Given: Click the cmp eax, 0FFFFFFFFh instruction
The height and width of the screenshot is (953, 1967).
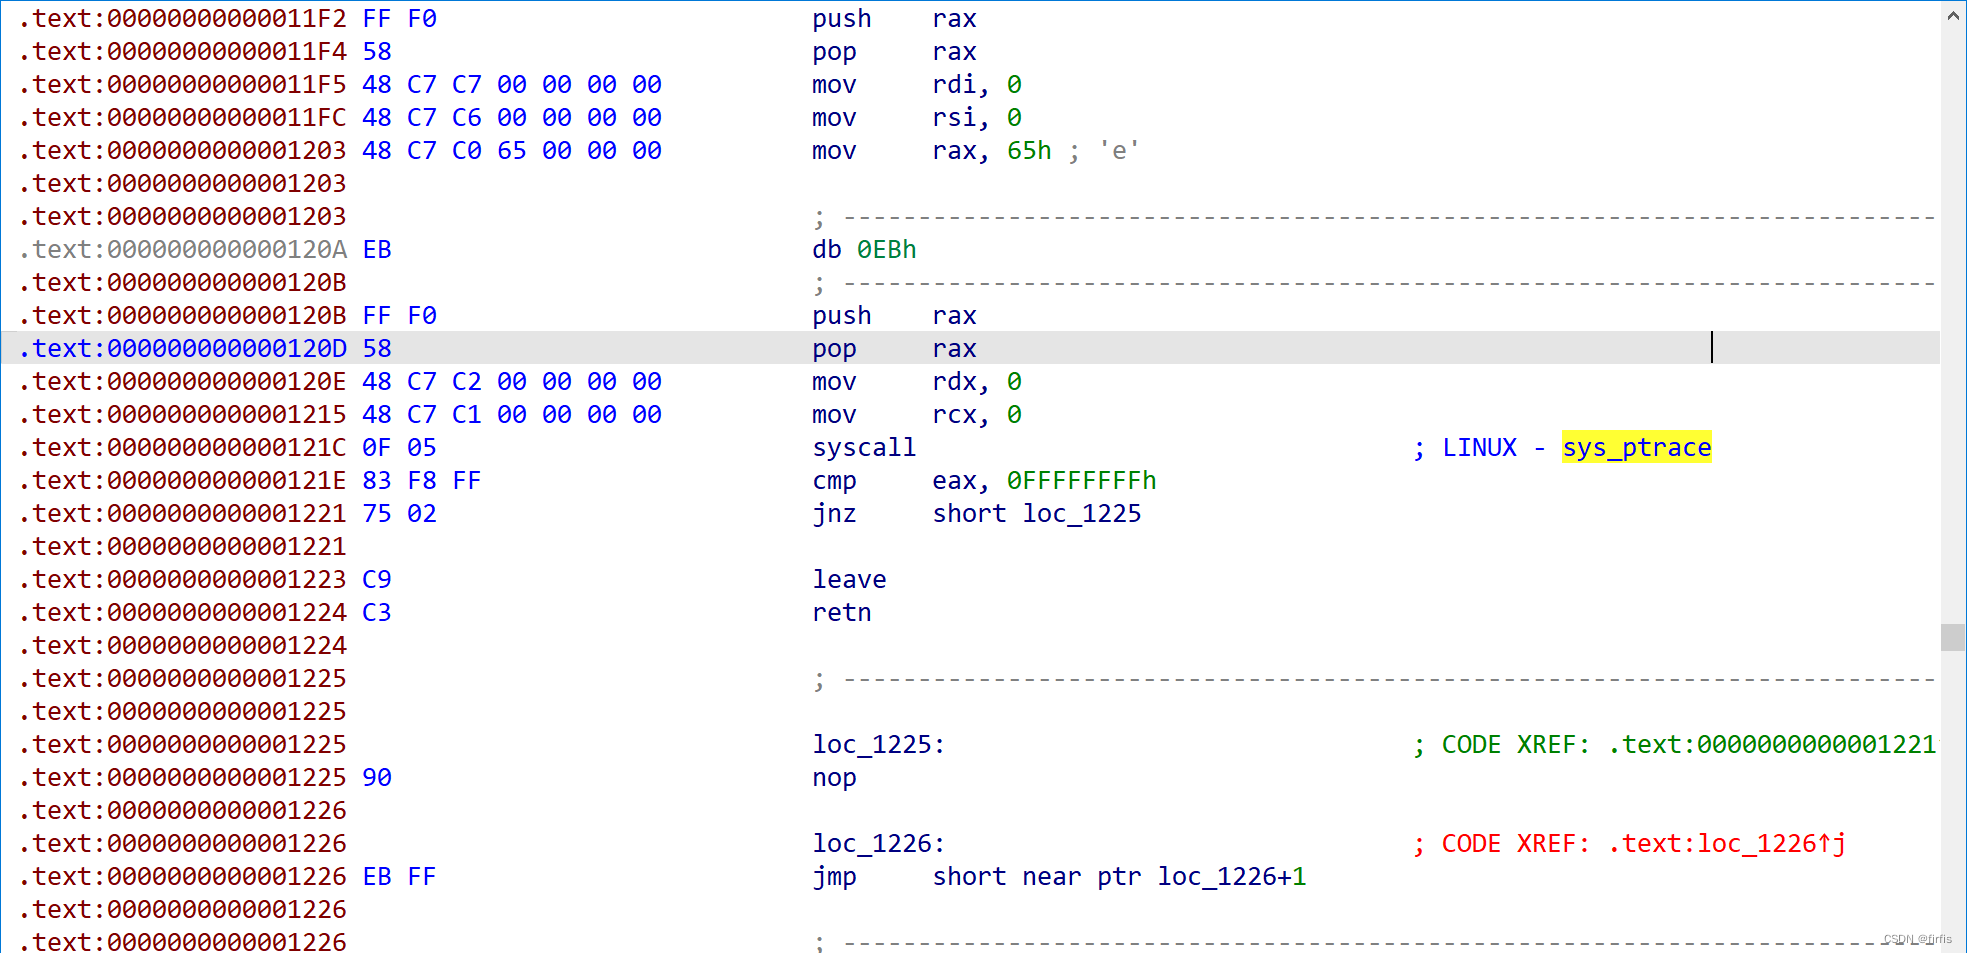Looking at the screenshot, I should tap(984, 481).
